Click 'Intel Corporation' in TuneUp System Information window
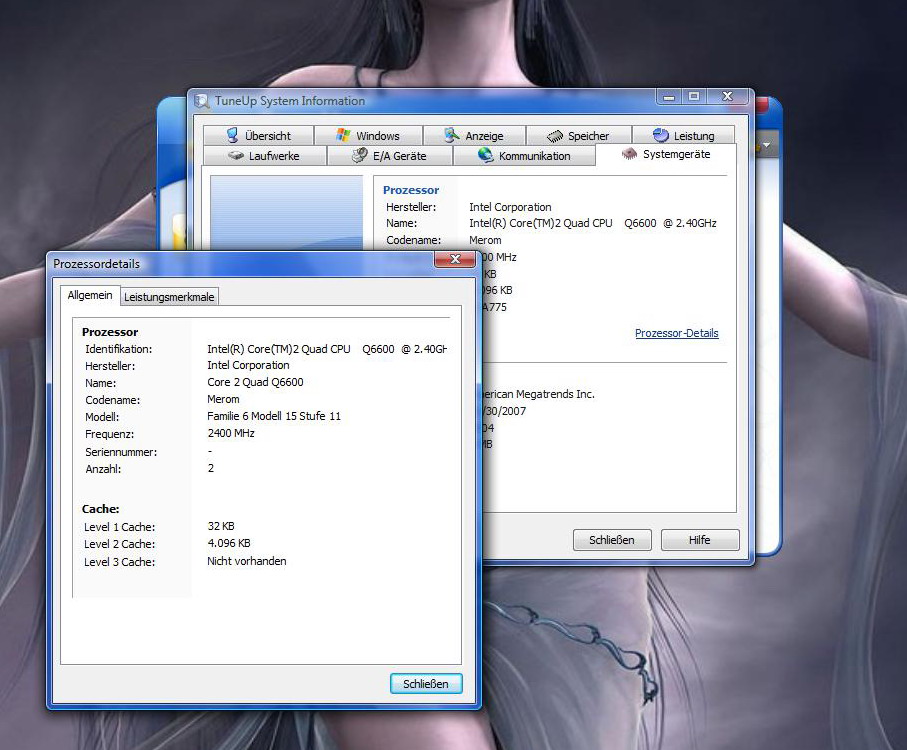Viewport: 907px width, 750px height. pyautogui.click(x=510, y=207)
